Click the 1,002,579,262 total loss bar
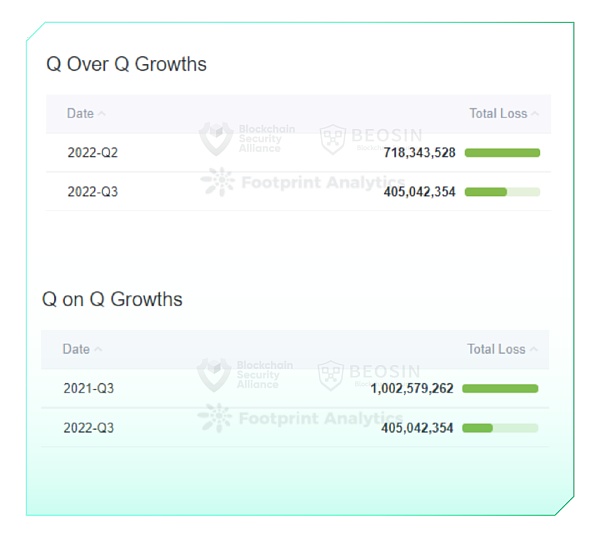 (500, 388)
